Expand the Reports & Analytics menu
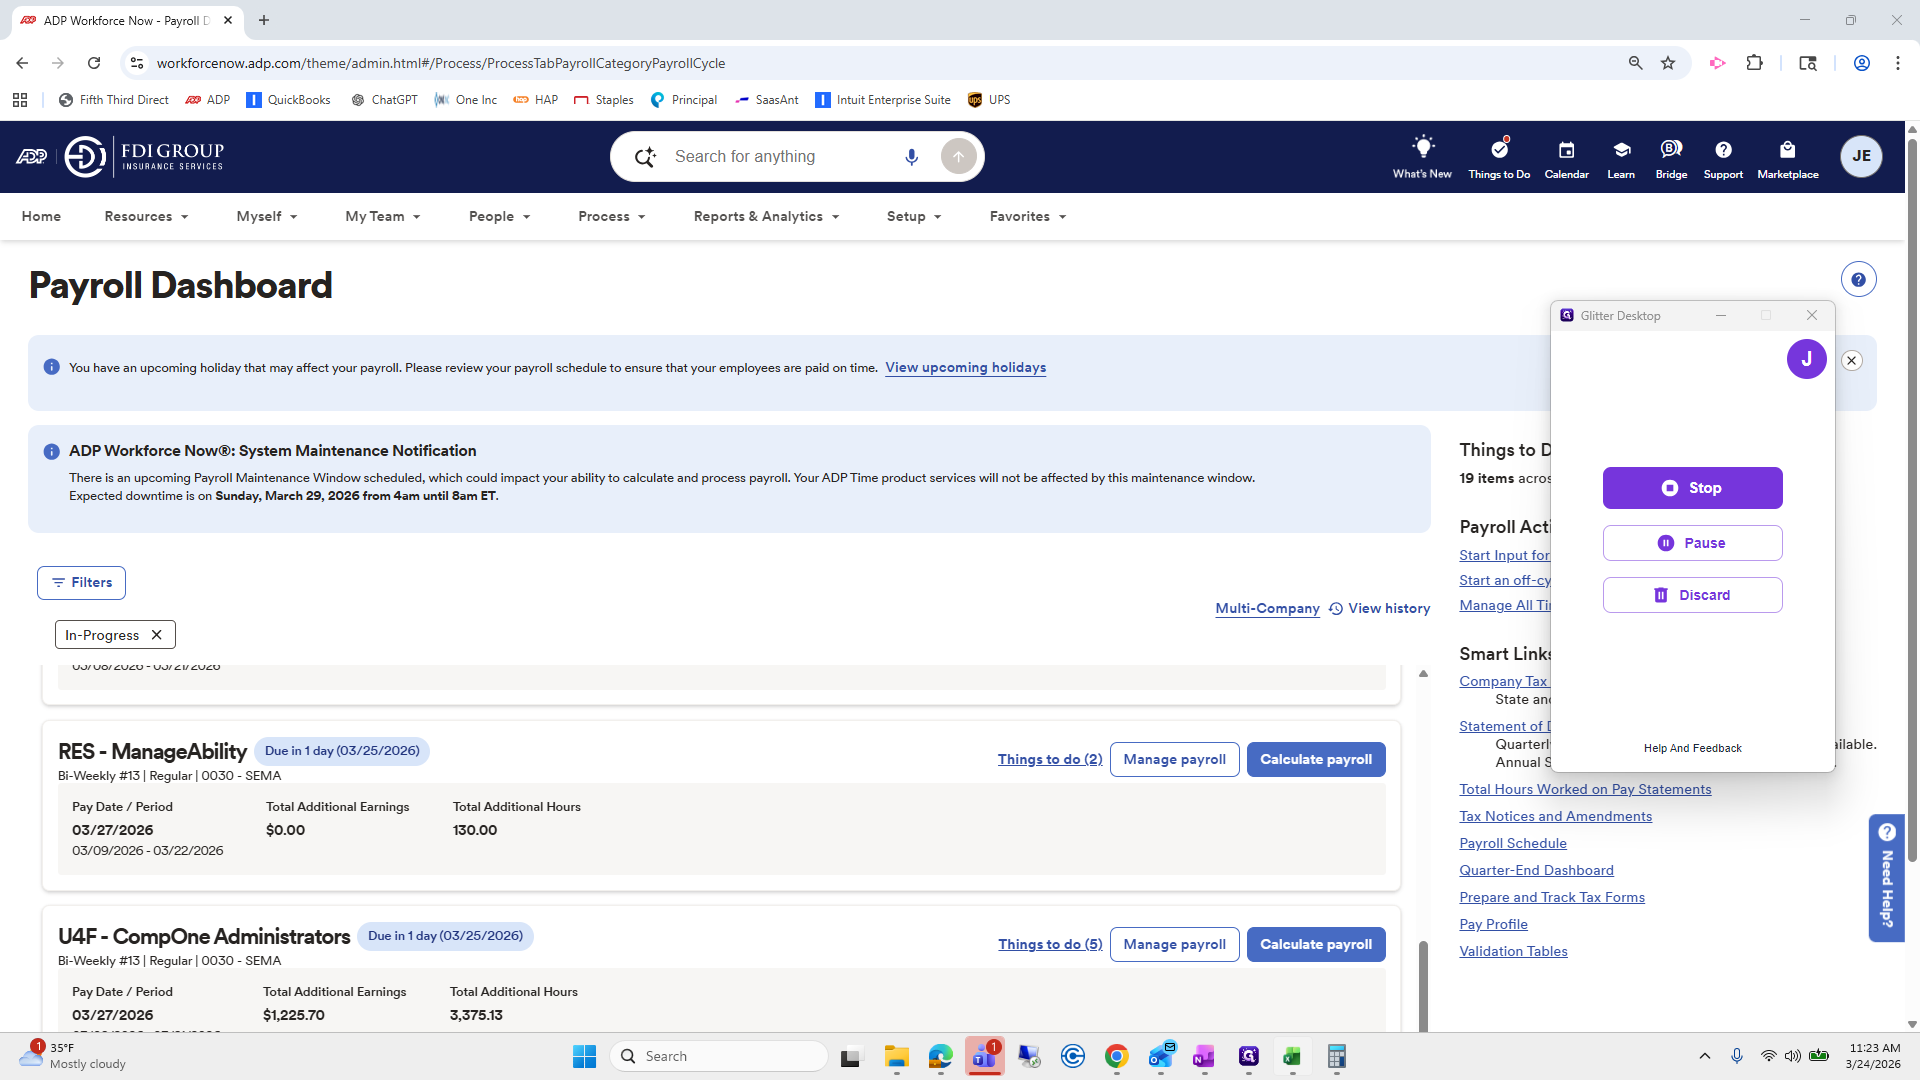The height and width of the screenshot is (1080, 1920). coord(766,216)
